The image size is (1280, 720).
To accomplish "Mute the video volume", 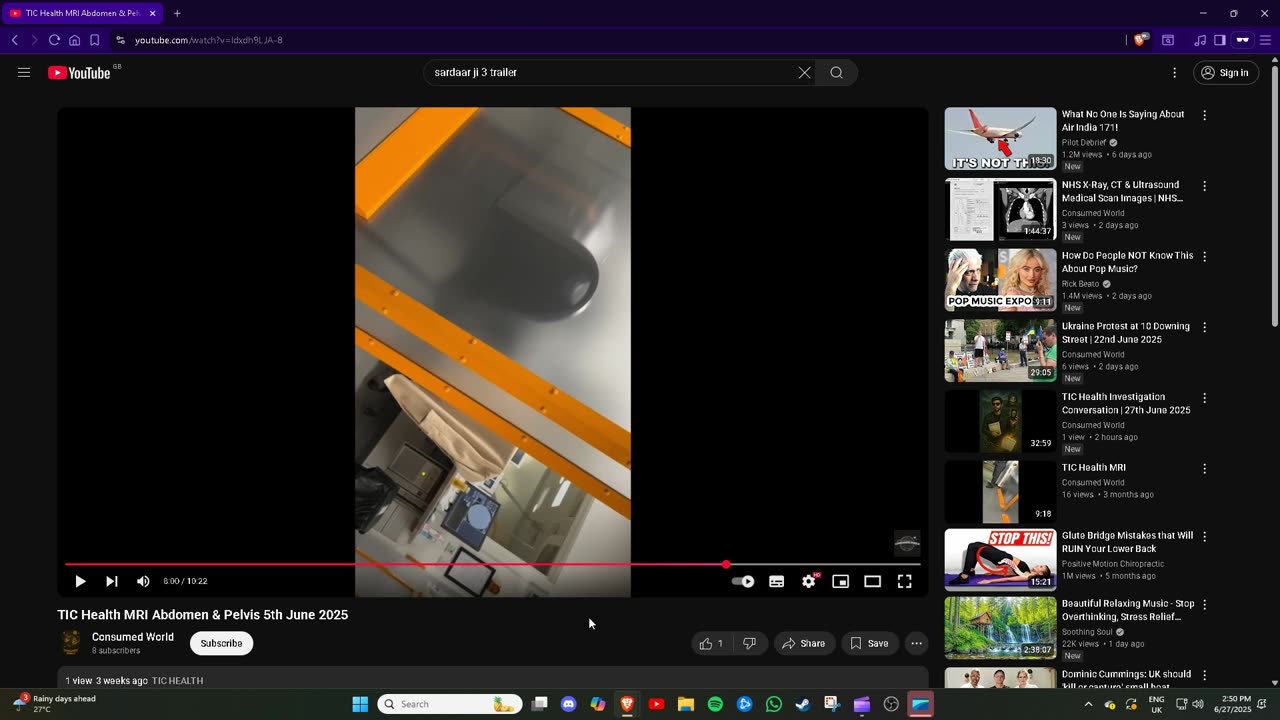I will [143, 581].
